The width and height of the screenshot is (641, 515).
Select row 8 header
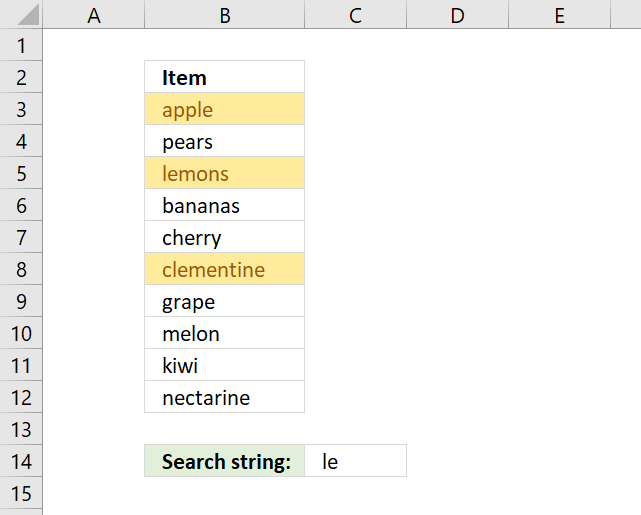(21, 269)
